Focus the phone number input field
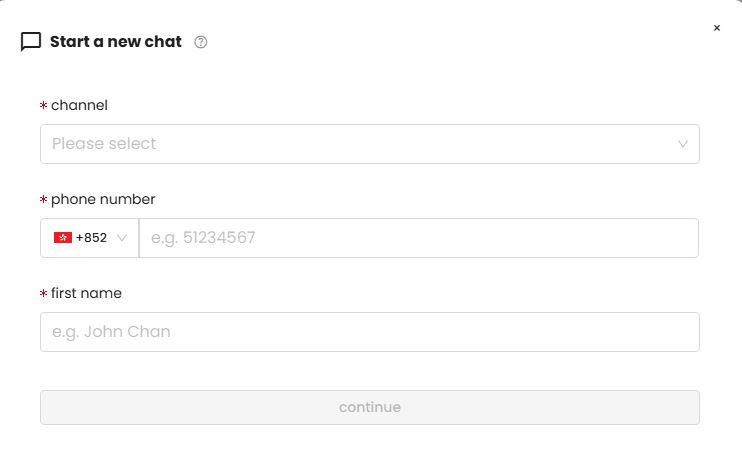742x462 pixels. [418, 238]
